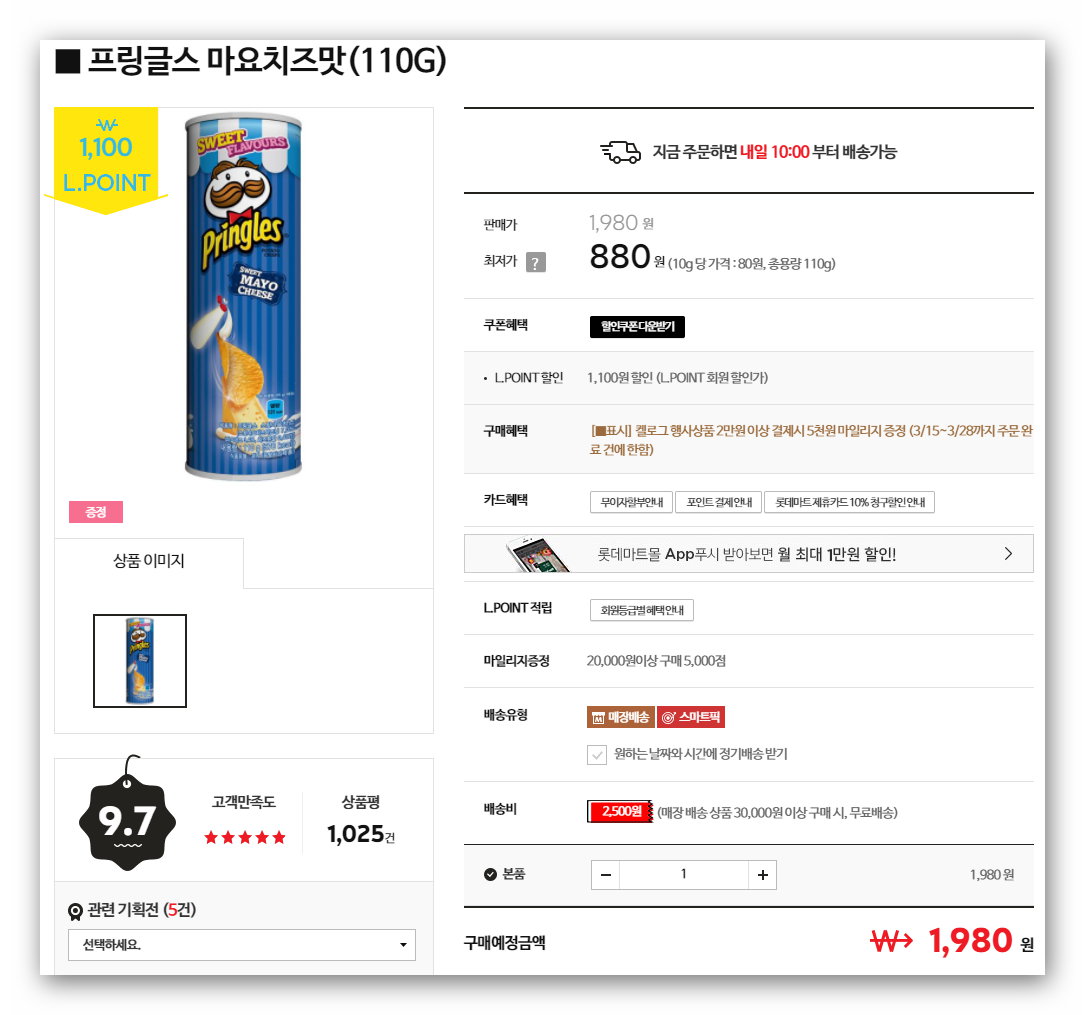Screen dimensions: 1085x1015
Task: Expand the 롯데마트몰 App push banner arrow
Action: pos(1008,554)
